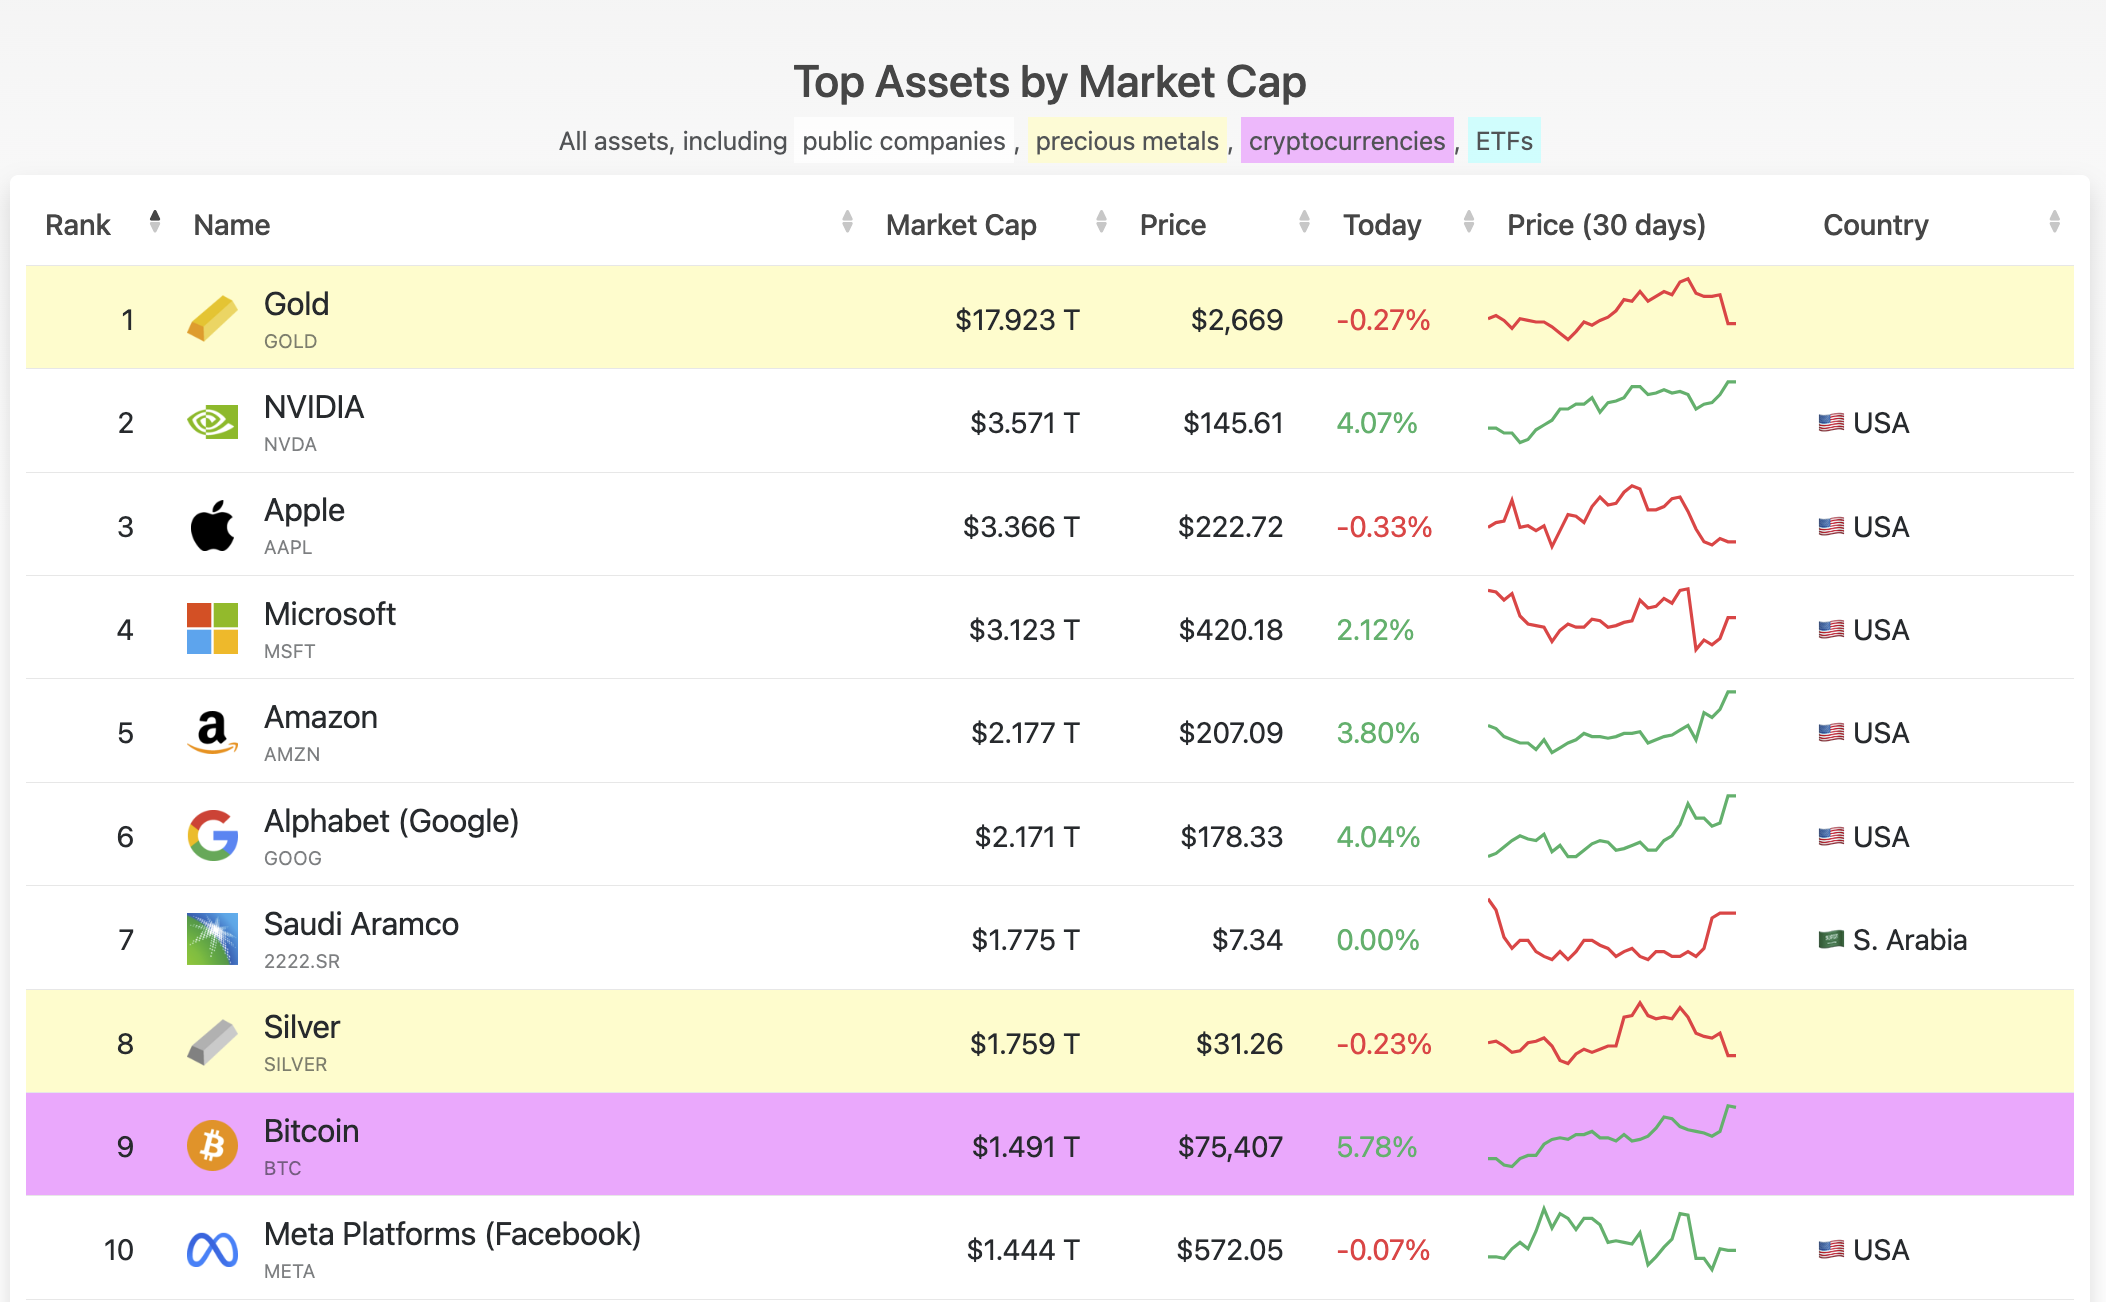Filter by ETFs tag
The width and height of the screenshot is (2106, 1302).
click(1504, 141)
